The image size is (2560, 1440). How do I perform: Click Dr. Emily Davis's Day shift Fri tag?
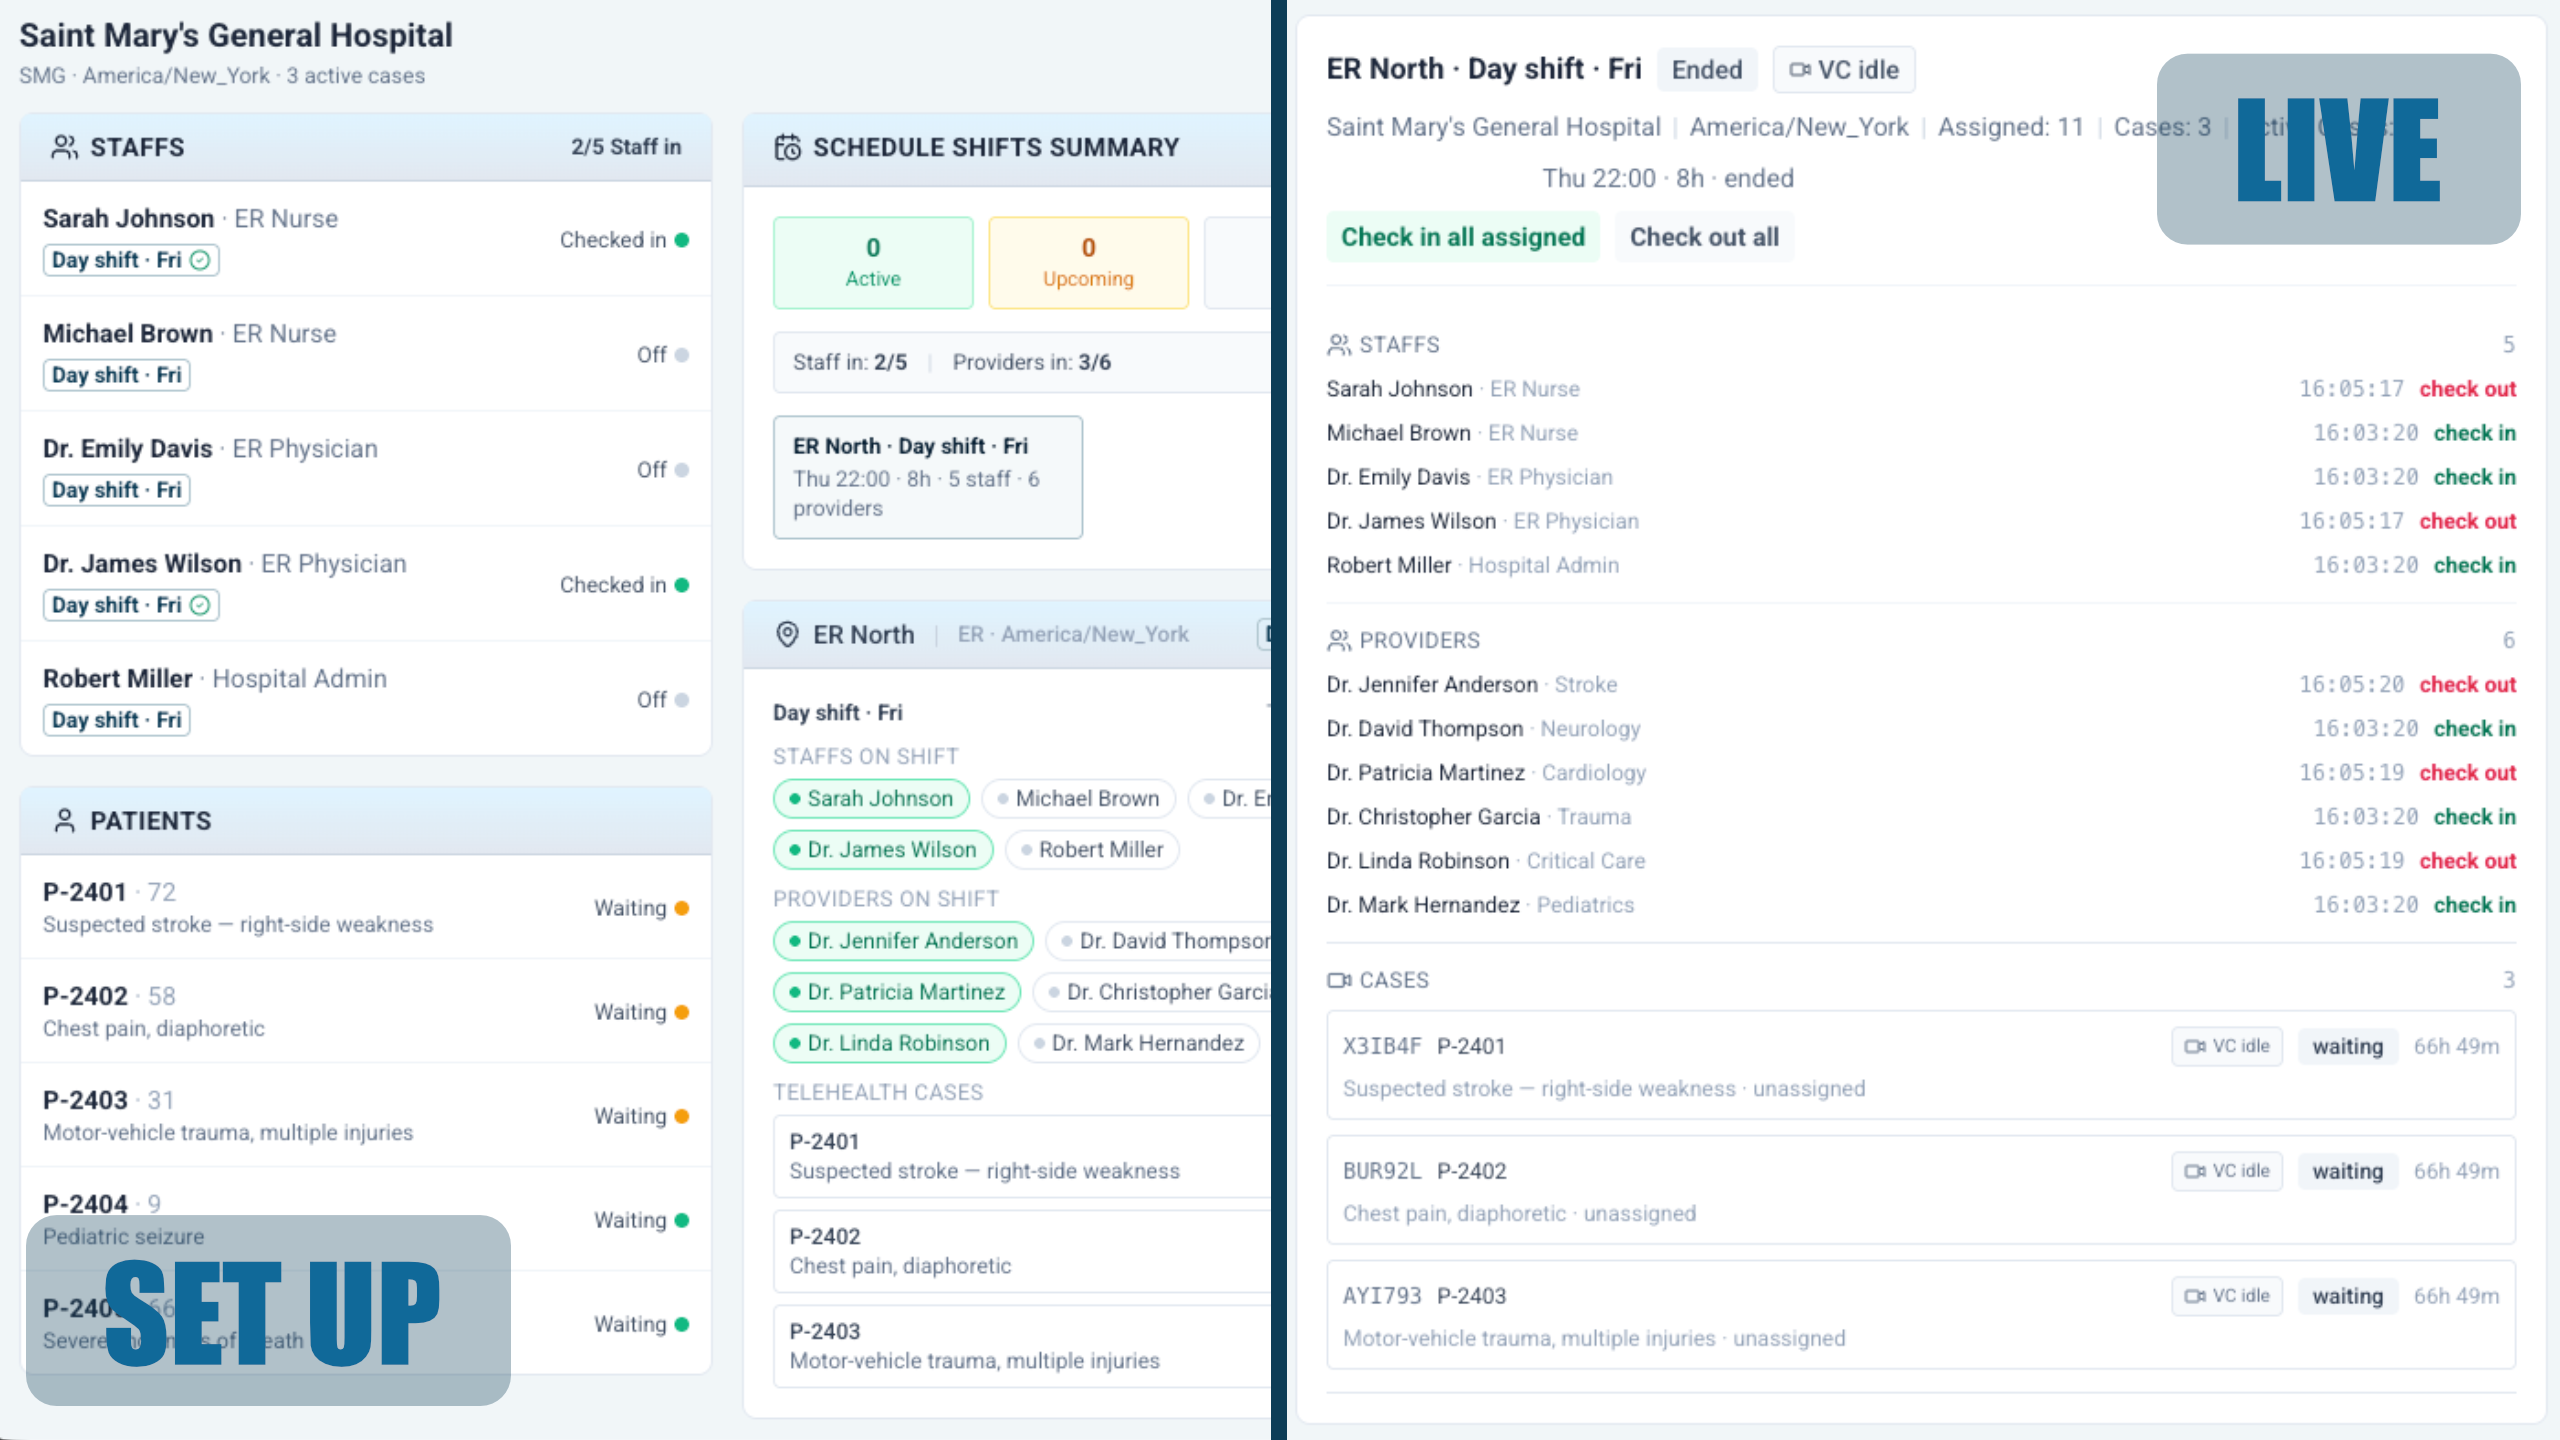(116, 490)
